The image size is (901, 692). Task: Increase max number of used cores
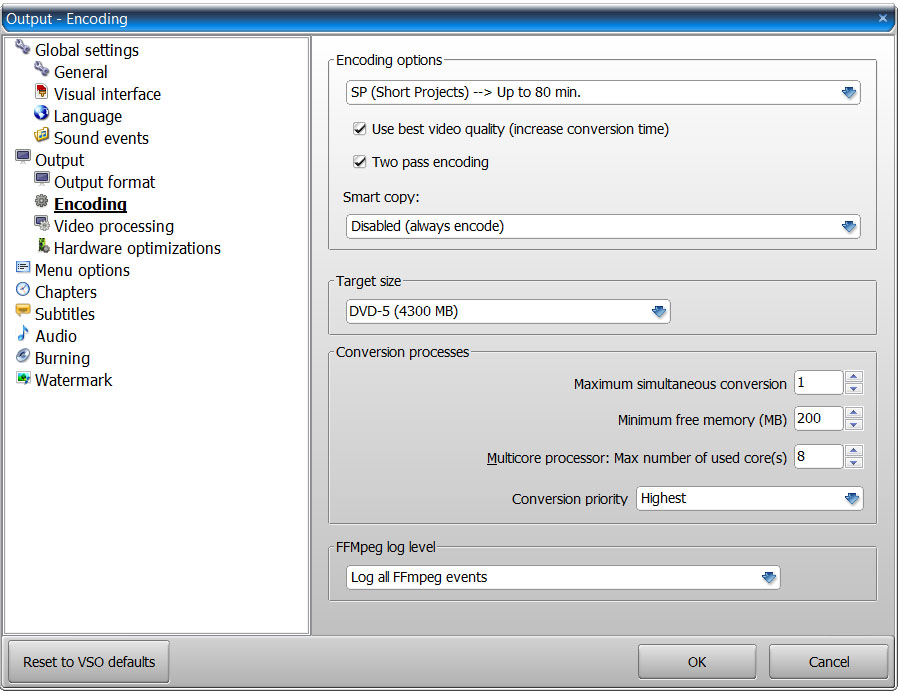point(854,451)
